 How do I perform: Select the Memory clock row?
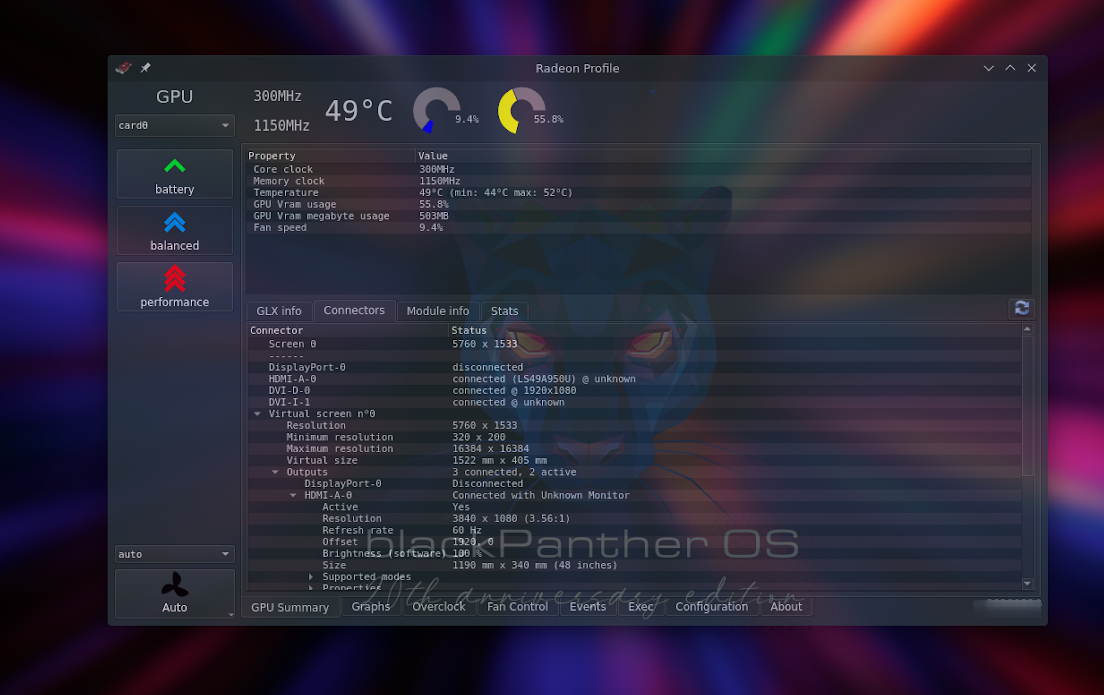pos(639,181)
